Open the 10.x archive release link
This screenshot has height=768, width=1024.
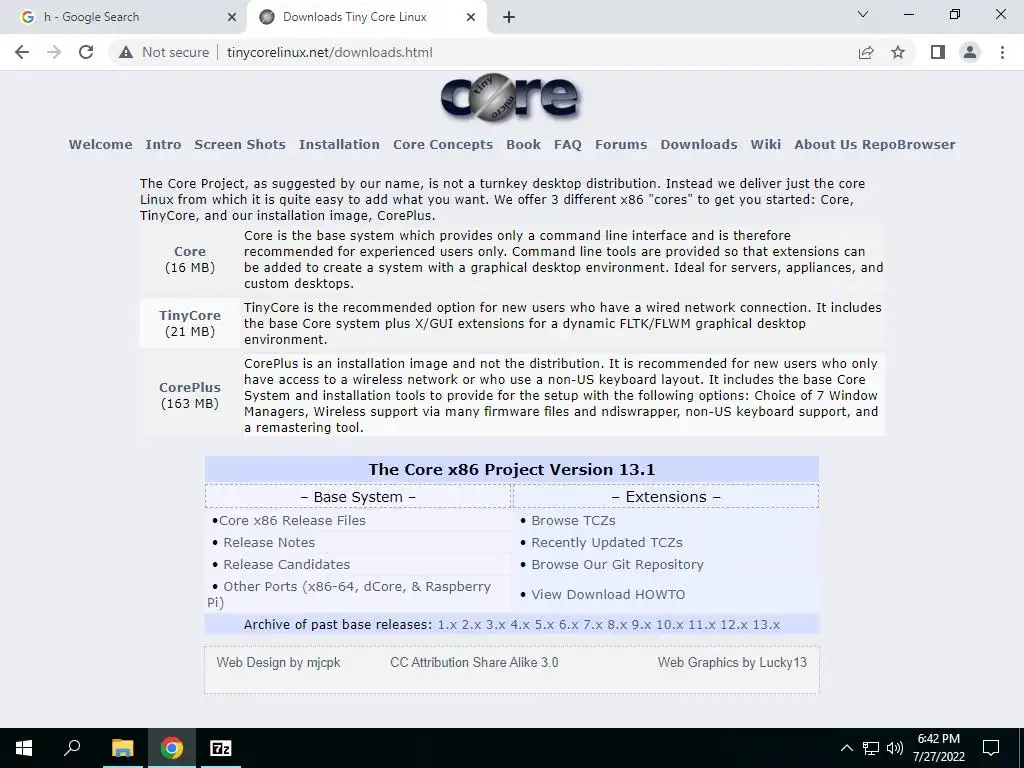point(669,624)
